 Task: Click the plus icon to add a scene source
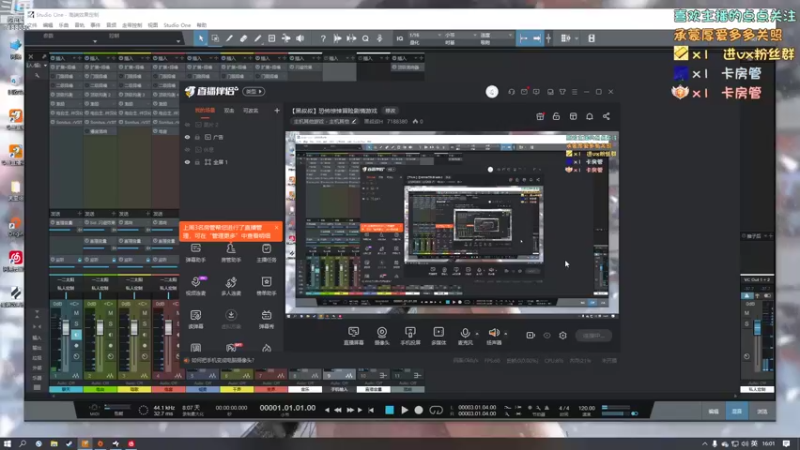point(277,110)
